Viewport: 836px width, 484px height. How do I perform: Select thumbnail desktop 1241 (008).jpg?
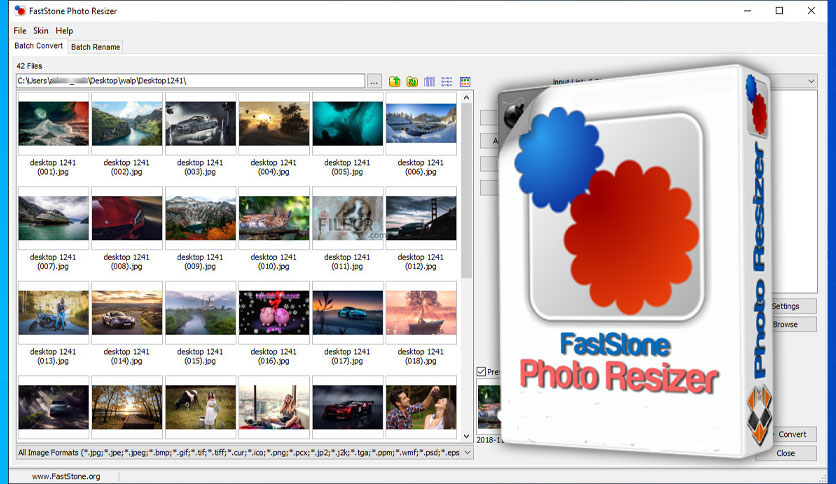coord(127,218)
